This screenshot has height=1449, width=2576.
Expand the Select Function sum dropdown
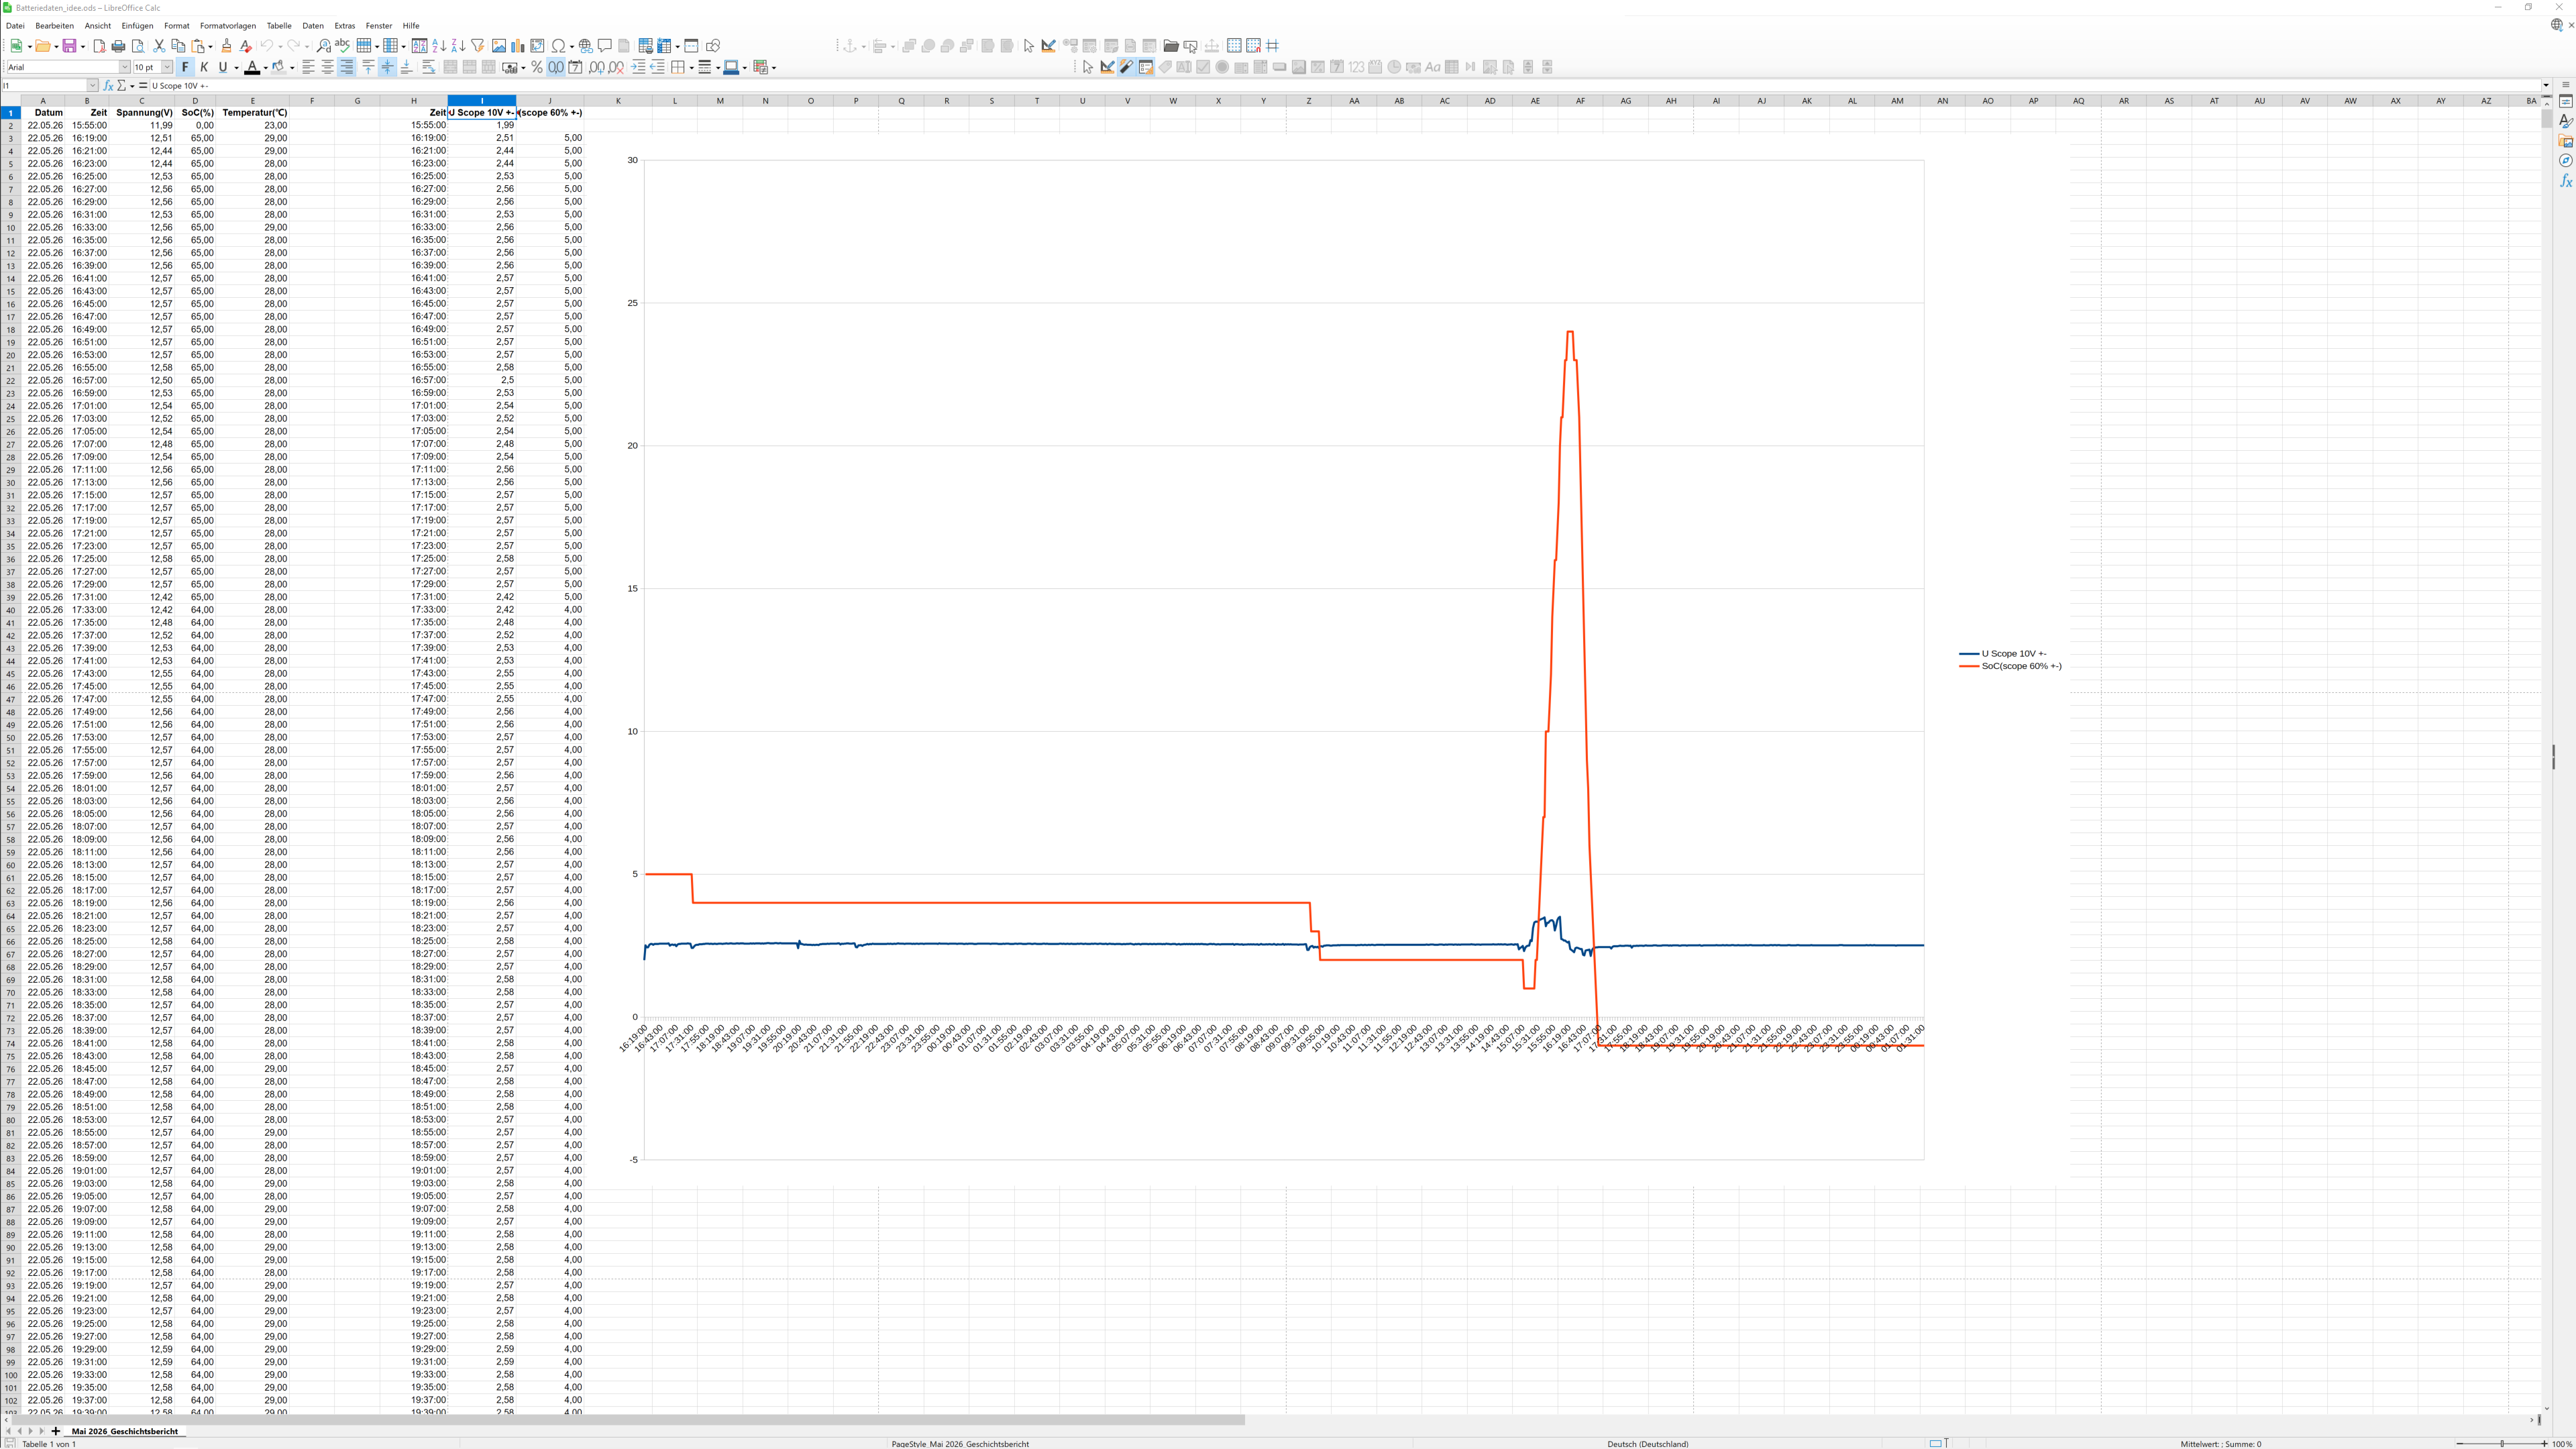click(x=132, y=86)
